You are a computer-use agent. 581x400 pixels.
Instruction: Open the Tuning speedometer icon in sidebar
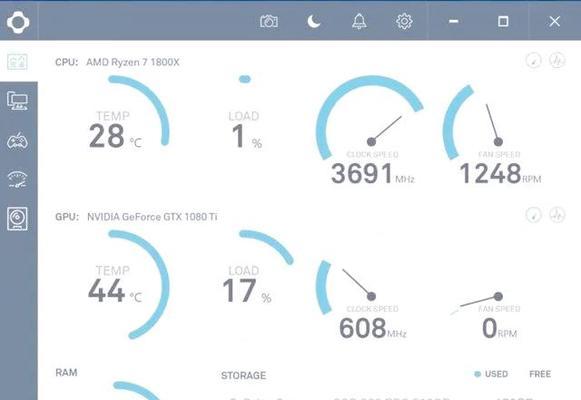pyautogui.click(x=17, y=180)
